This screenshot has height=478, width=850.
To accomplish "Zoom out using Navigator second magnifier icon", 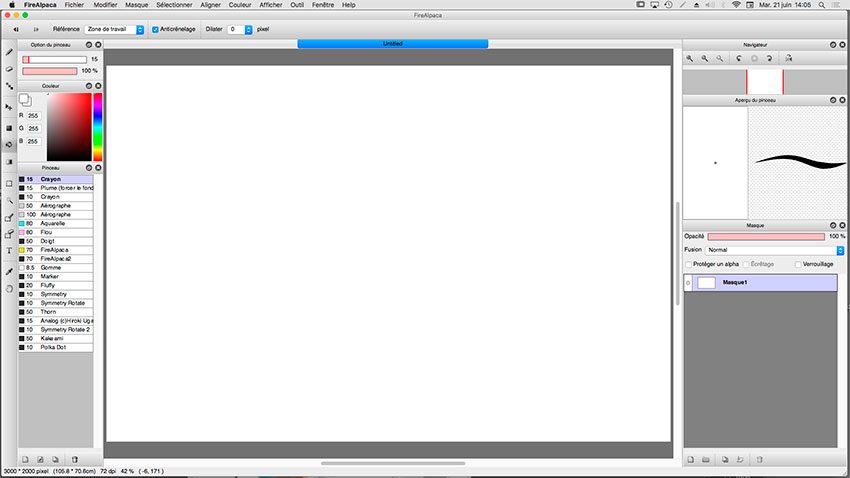I will click(x=705, y=59).
